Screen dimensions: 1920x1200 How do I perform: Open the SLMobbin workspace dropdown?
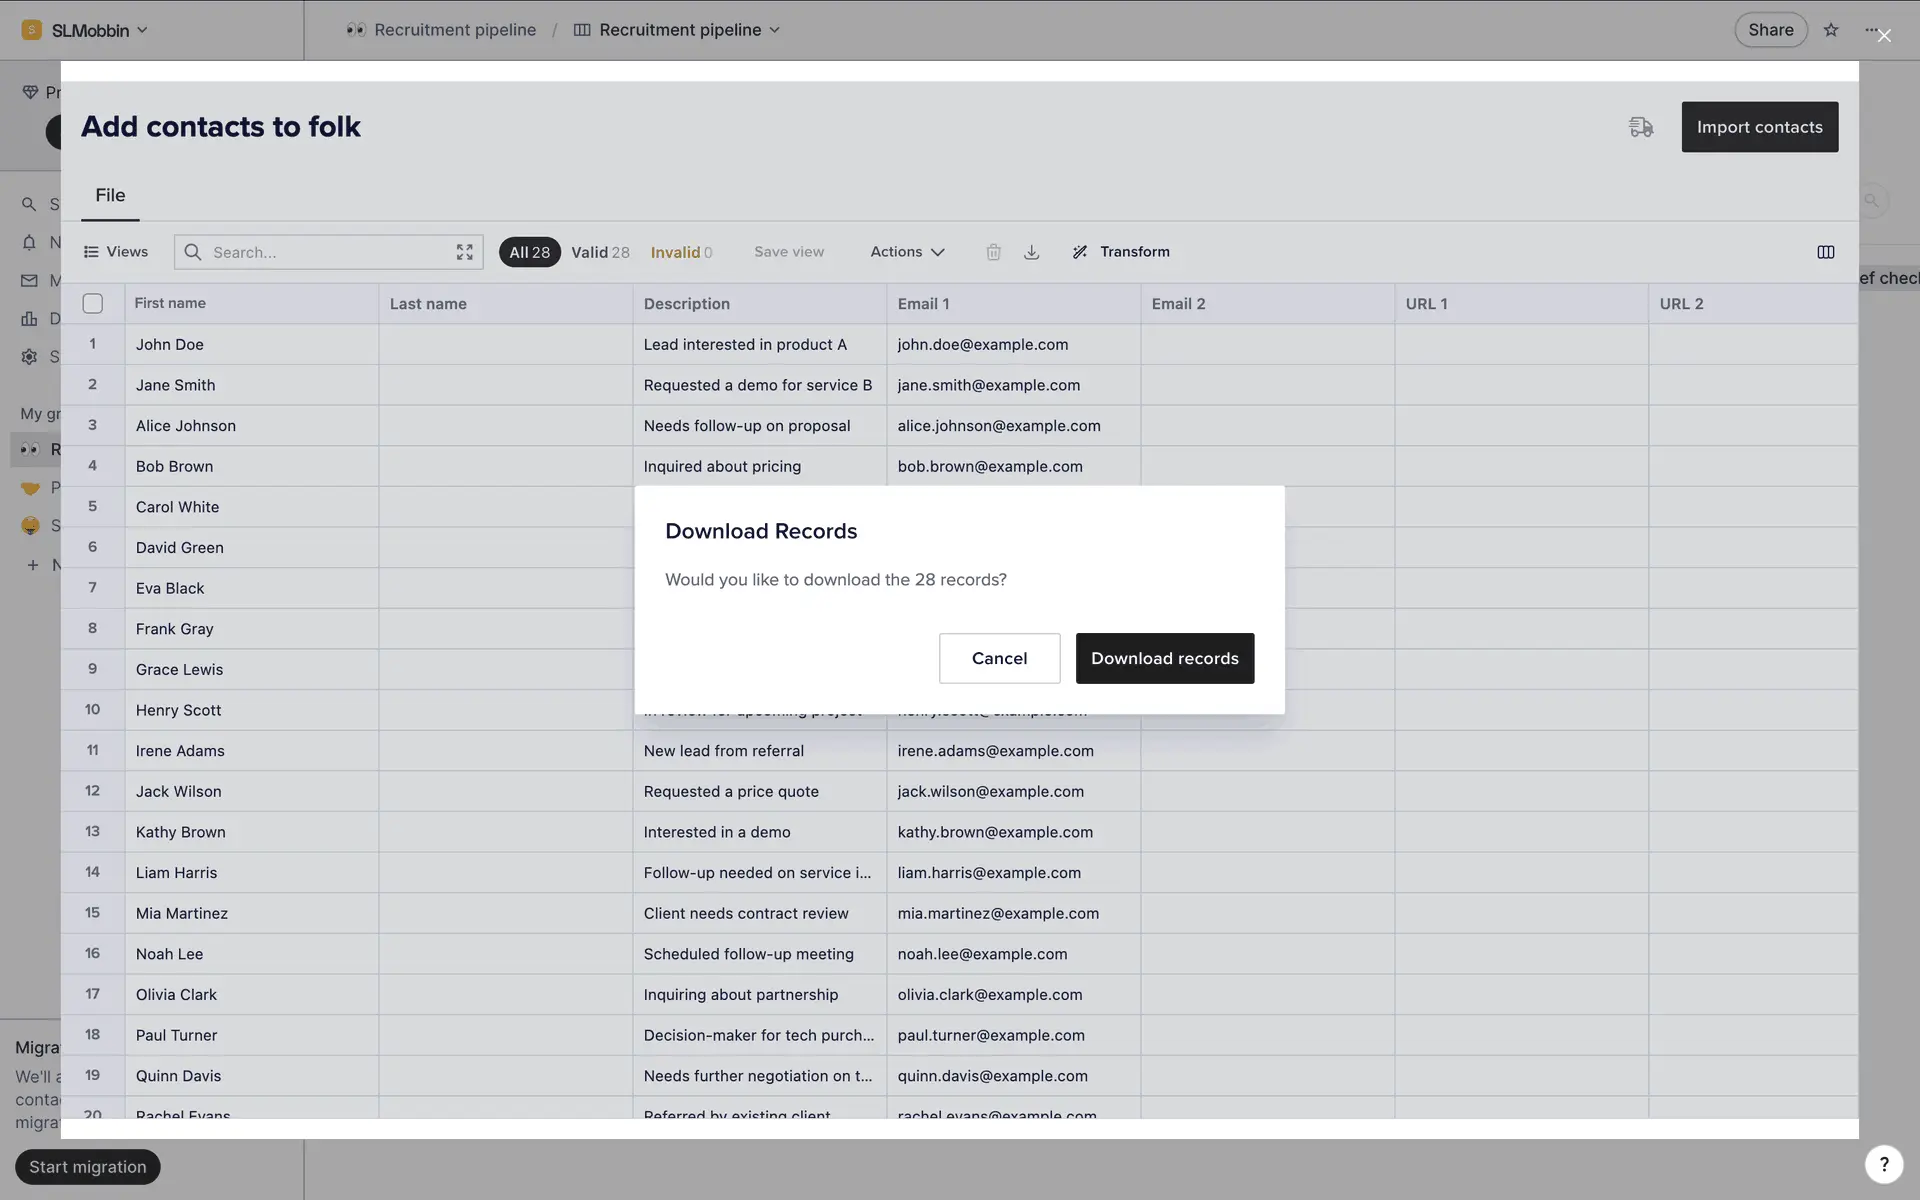(x=90, y=30)
